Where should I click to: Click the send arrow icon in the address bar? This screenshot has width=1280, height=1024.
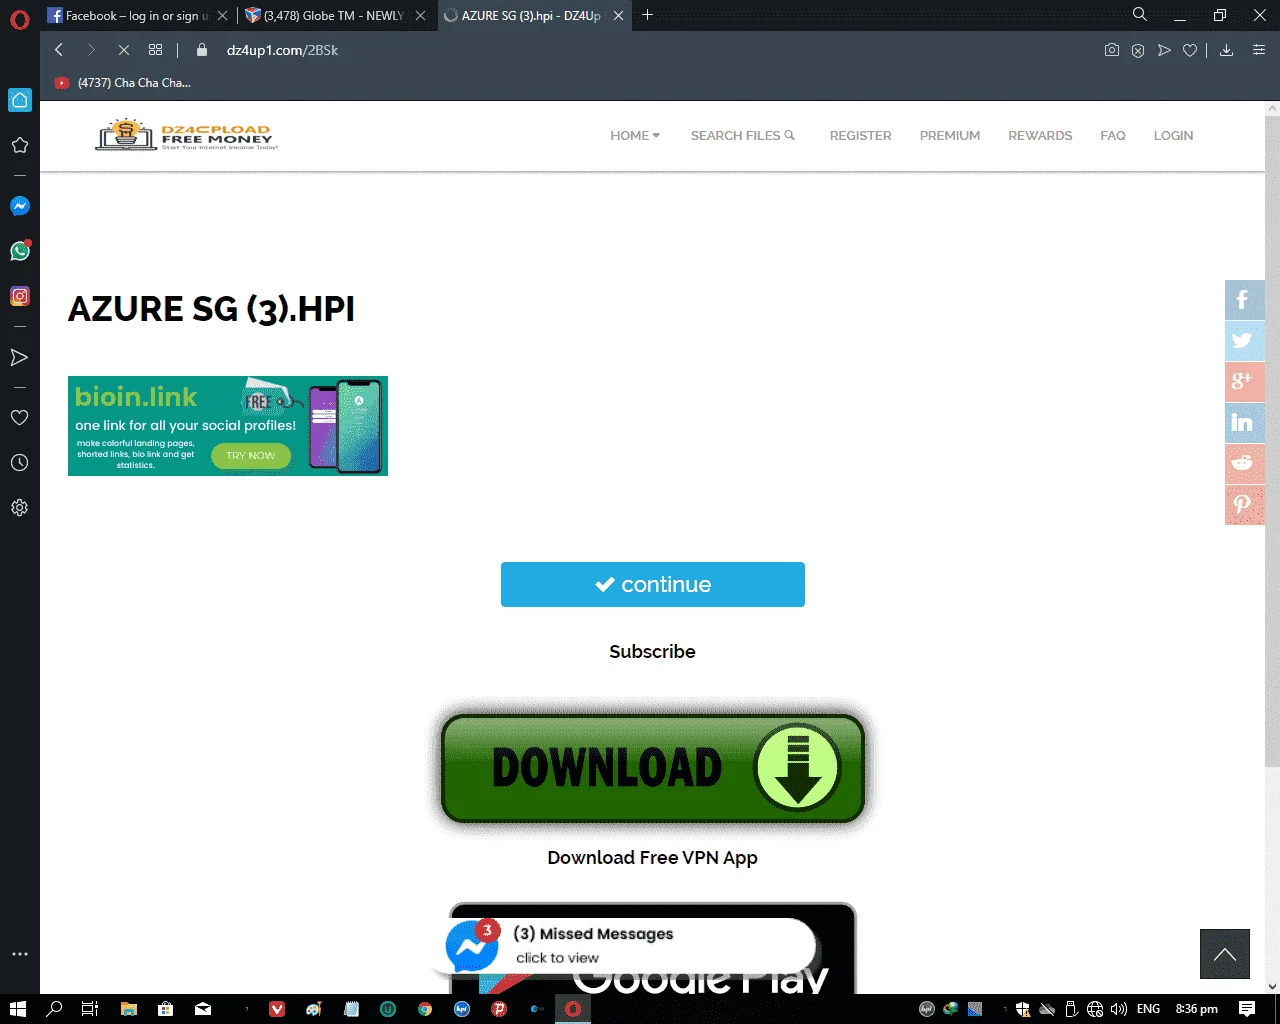tap(1164, 50)
